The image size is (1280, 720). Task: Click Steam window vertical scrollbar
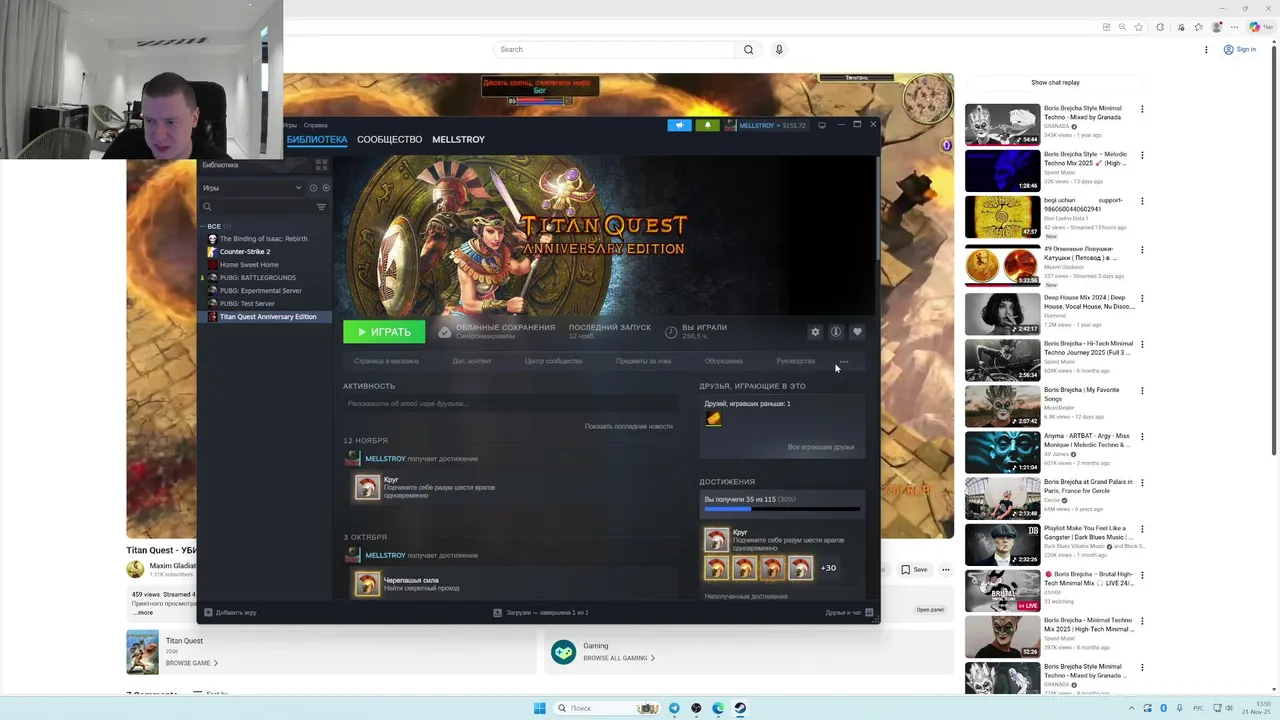[877, 210]
